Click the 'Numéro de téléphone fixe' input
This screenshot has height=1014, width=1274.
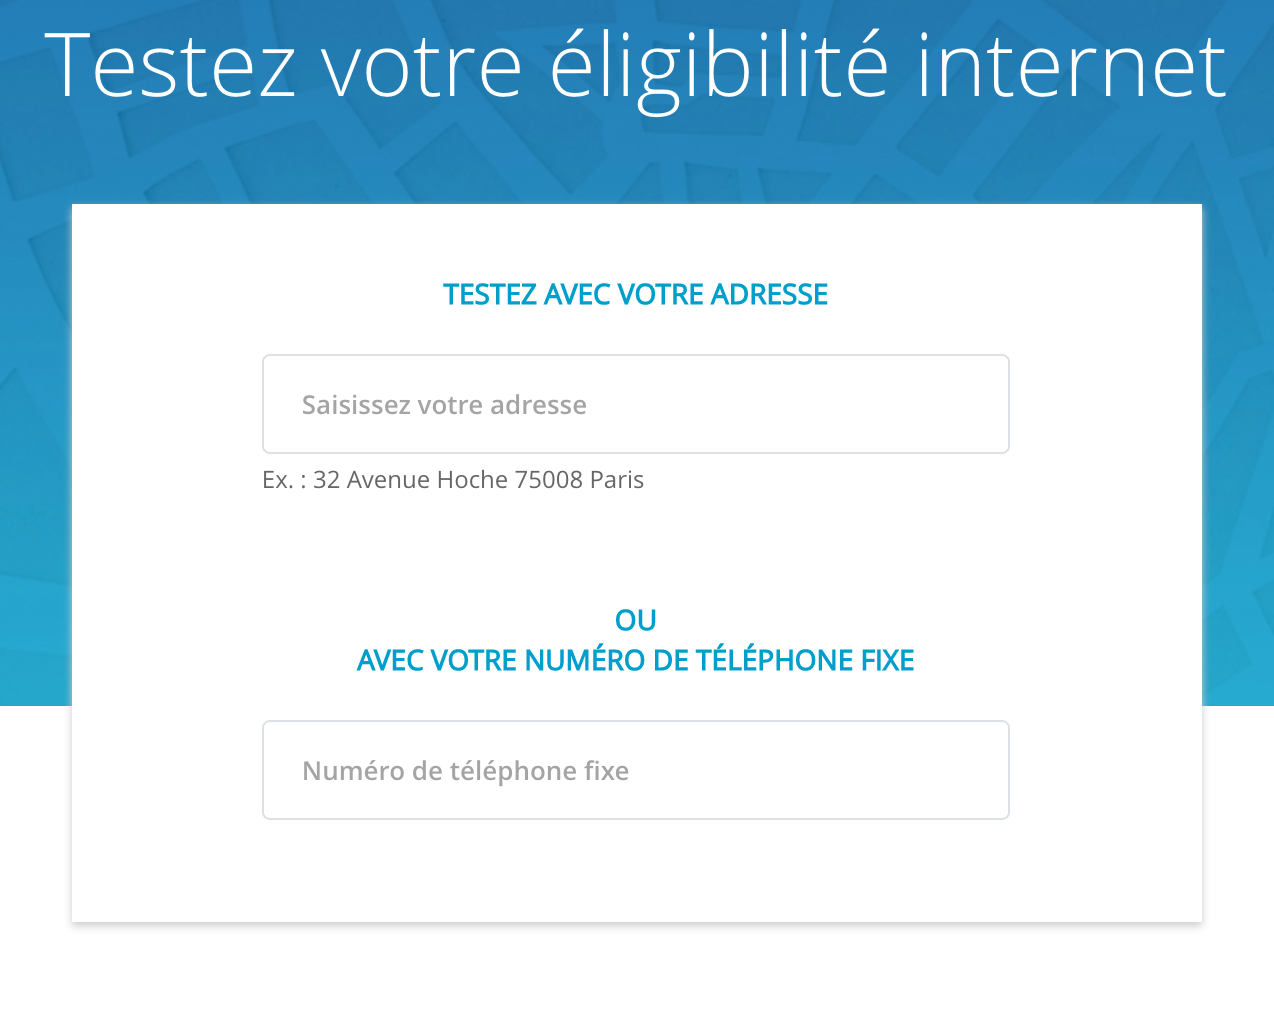[x=635, y=770]
